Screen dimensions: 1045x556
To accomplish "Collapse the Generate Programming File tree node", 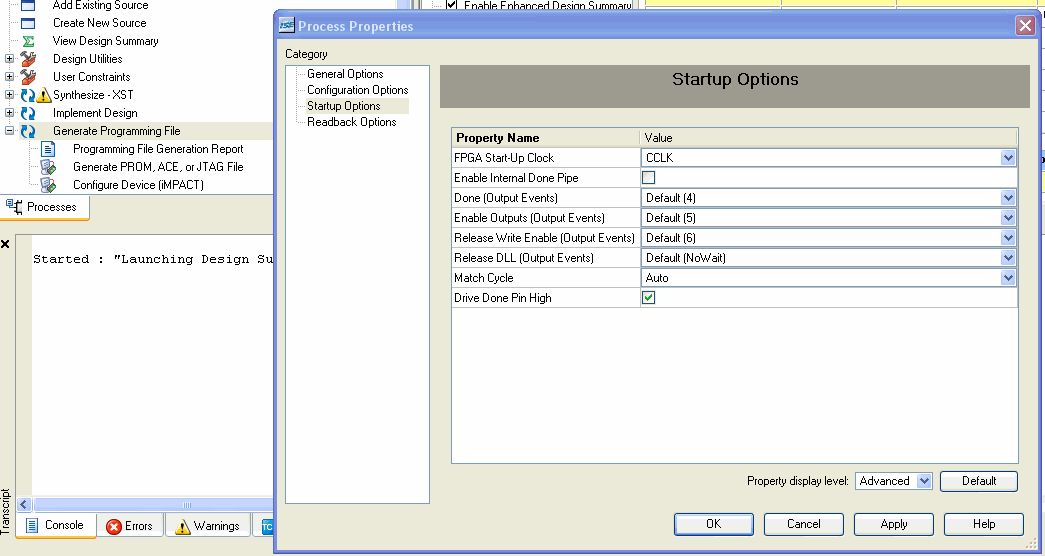I will (10, 131).
